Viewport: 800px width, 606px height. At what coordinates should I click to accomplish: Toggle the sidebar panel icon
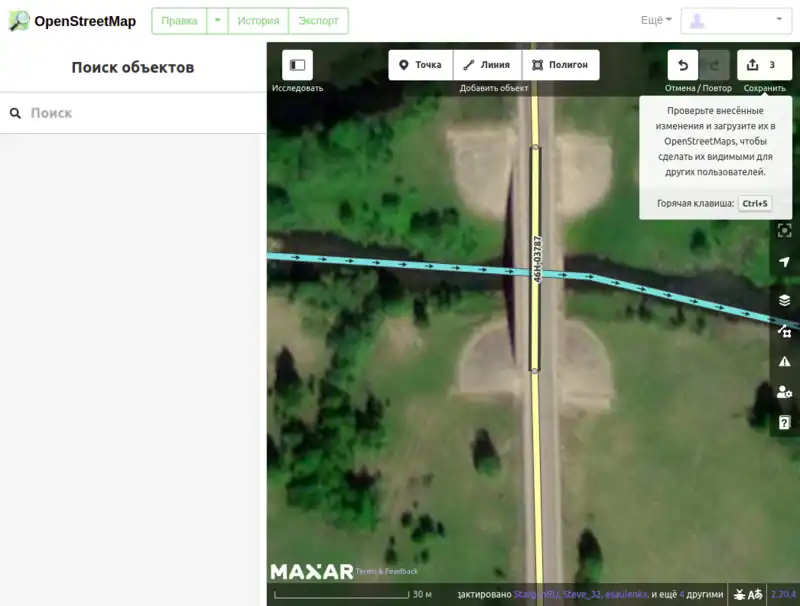297,65
